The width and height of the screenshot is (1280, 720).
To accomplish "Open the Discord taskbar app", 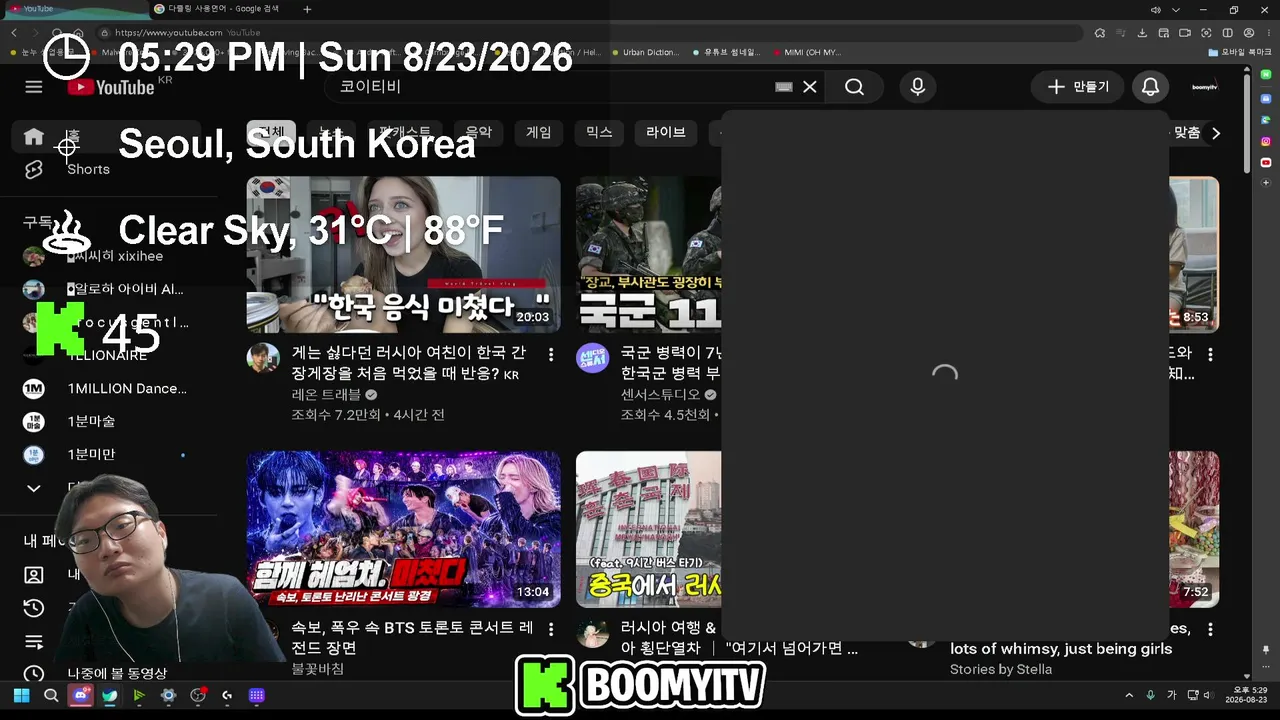I will (80, 696).
